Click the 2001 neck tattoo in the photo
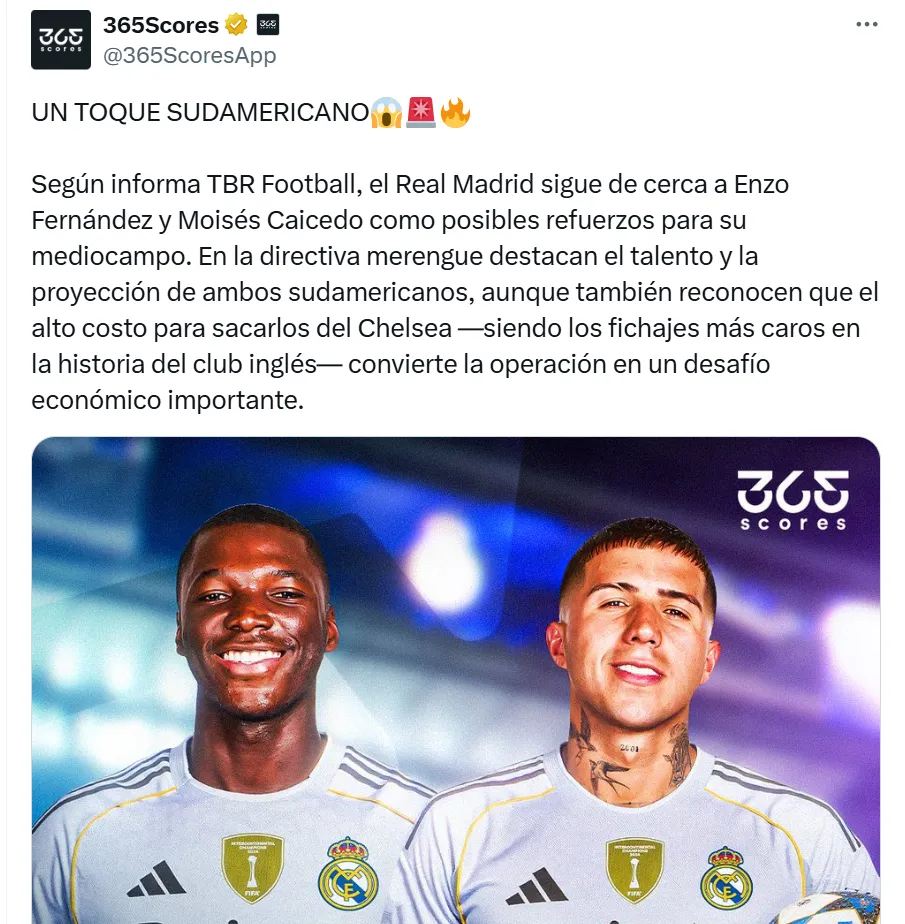905x924 pixels. 629,747
